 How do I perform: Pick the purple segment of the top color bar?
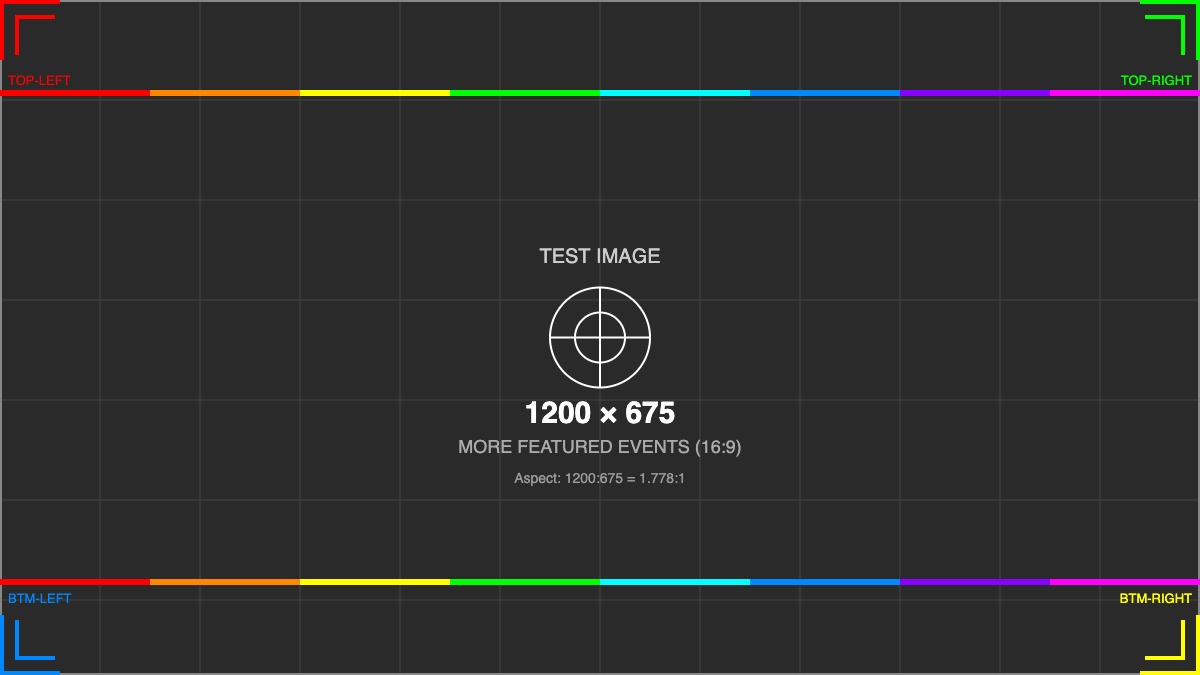click(x=975, y=93)
